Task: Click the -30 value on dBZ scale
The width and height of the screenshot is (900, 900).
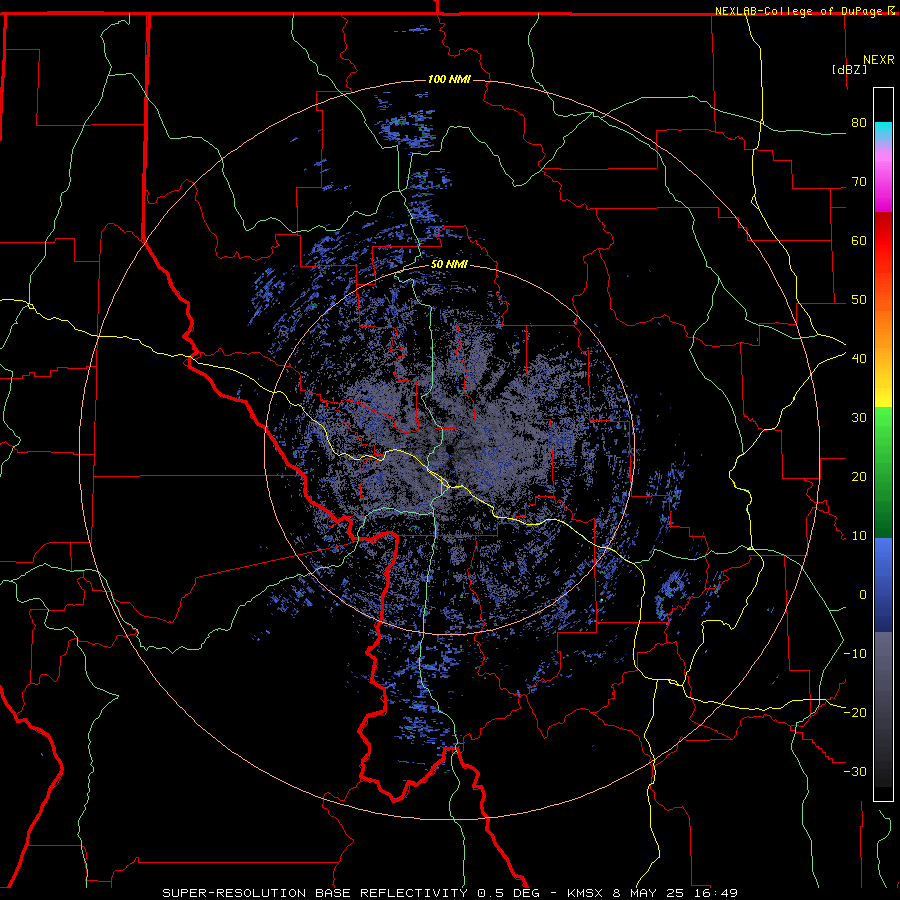Action: 855,772
